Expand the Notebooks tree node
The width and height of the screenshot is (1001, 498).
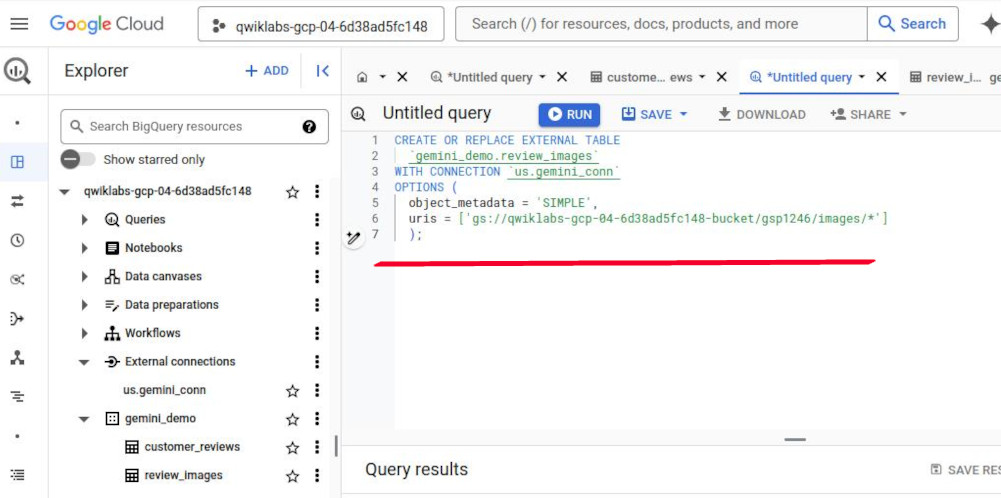[84, 248]
